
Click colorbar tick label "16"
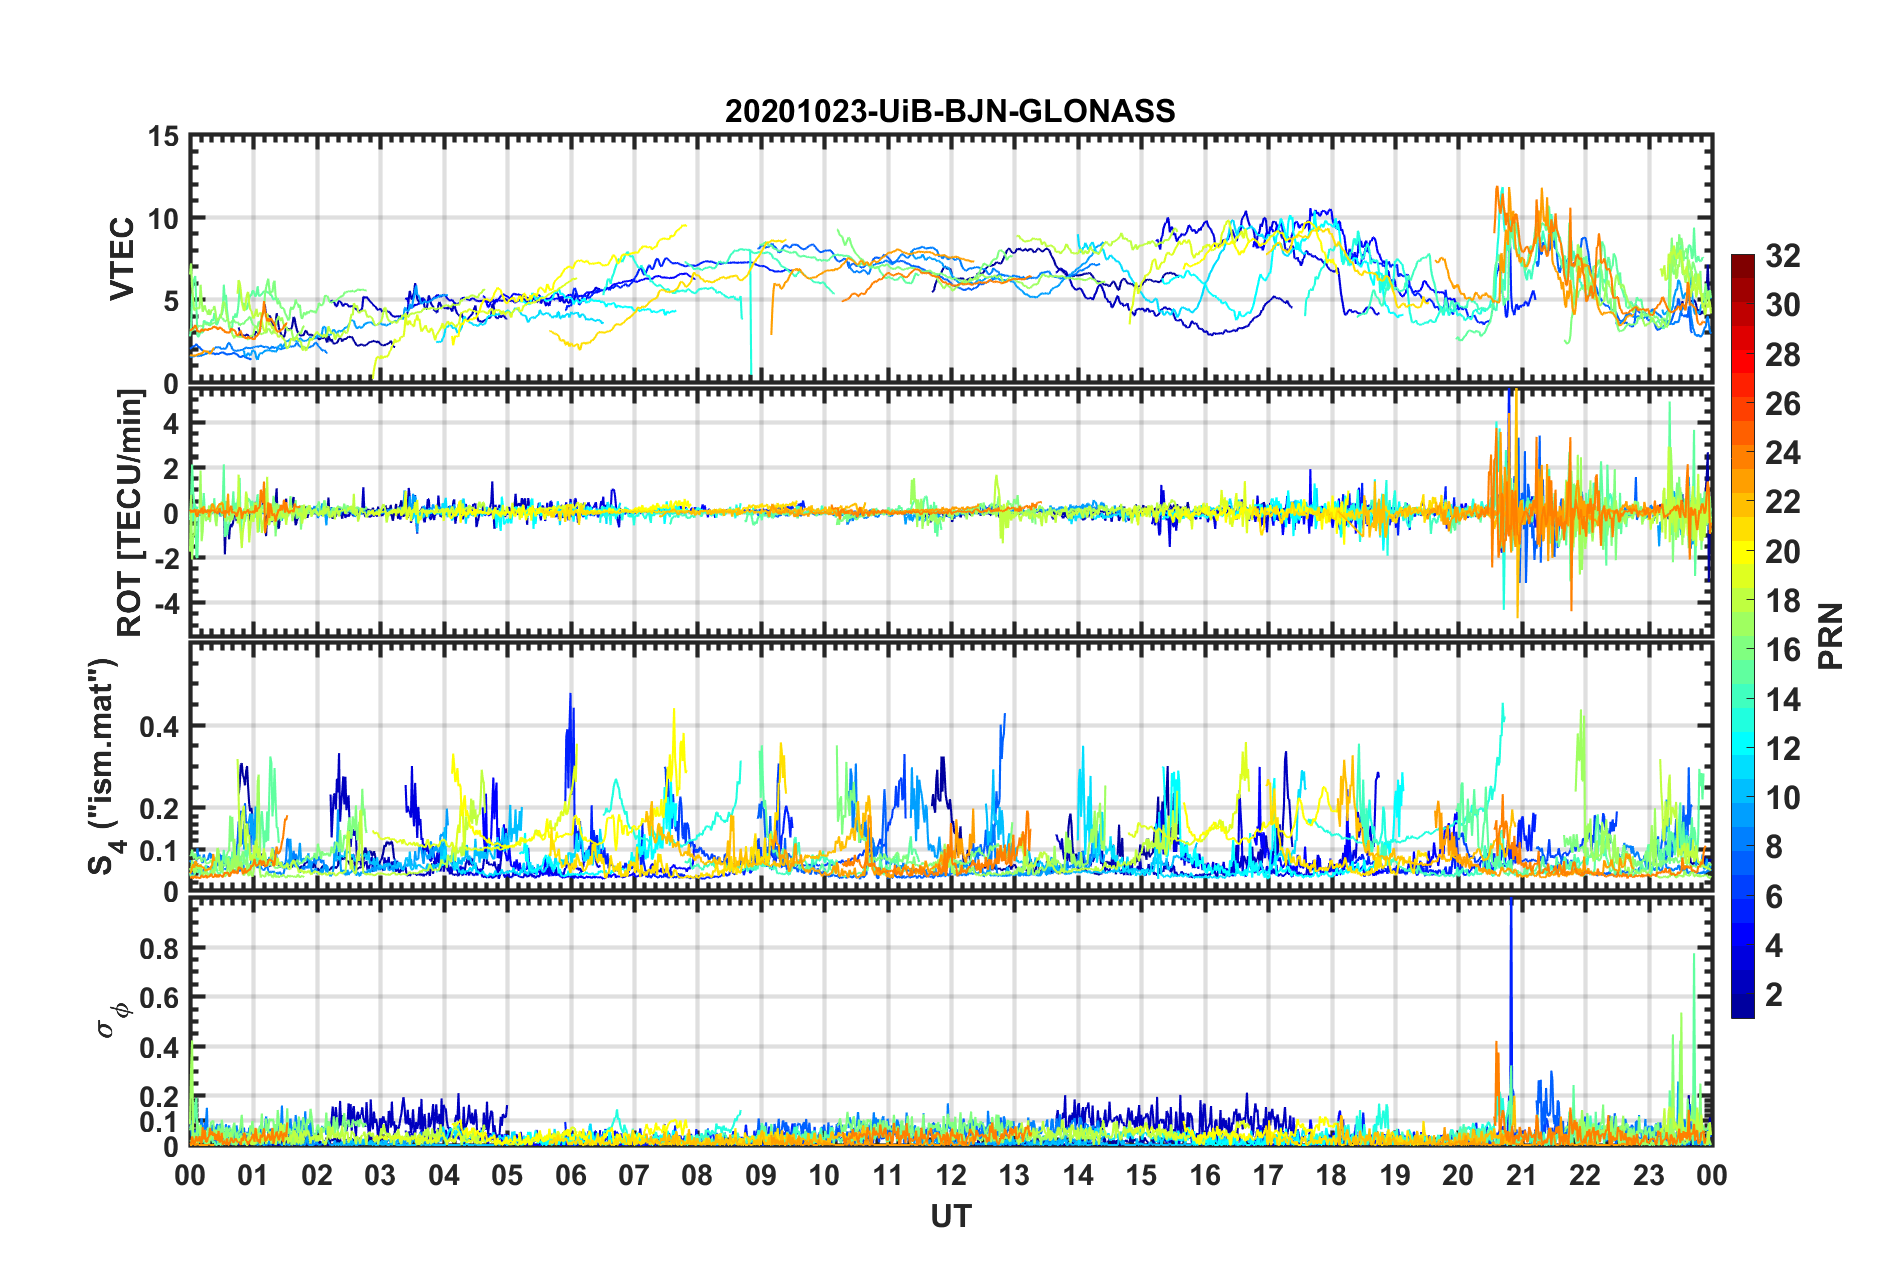point(1782,651)
